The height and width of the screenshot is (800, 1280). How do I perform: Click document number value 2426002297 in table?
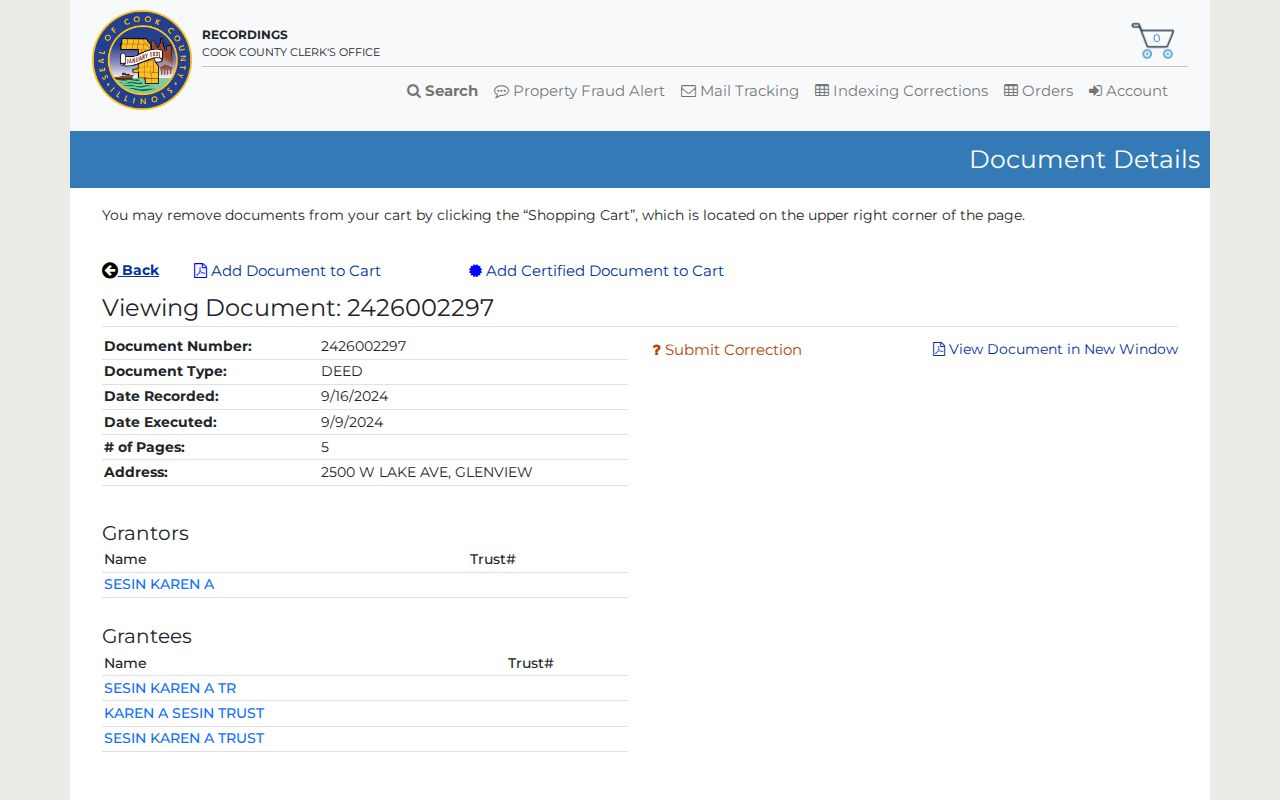click(x=363, y=346)
